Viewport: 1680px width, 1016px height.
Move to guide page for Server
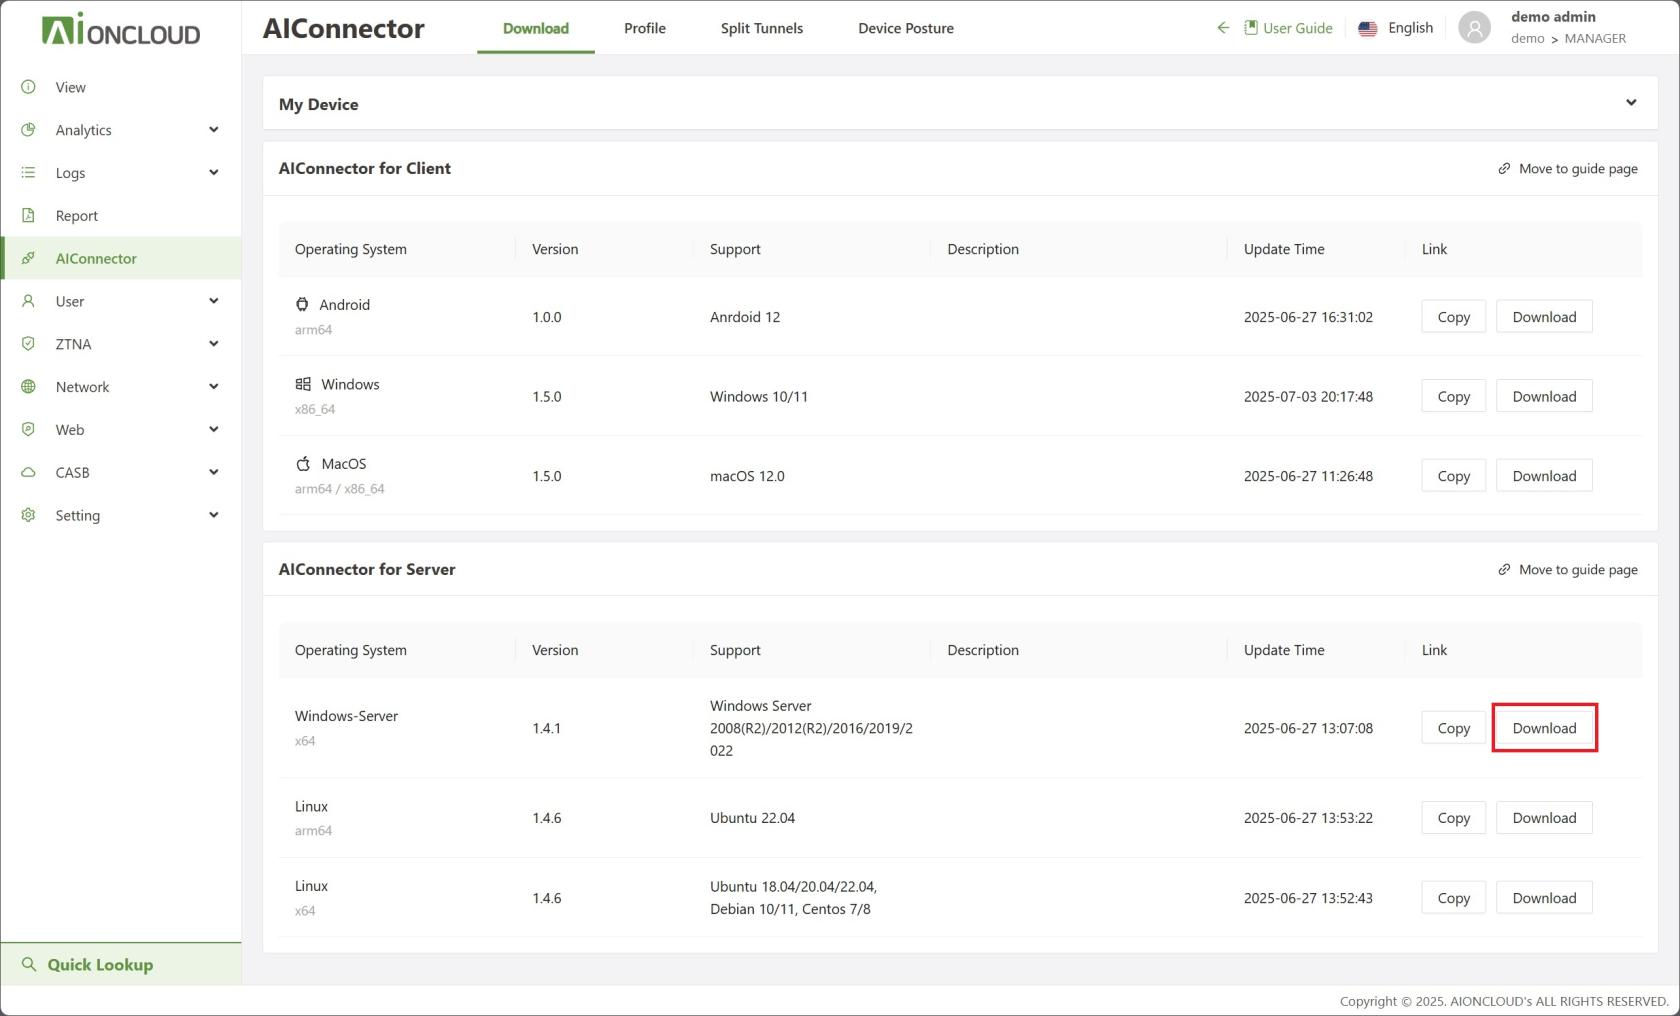click(1567, 570)
